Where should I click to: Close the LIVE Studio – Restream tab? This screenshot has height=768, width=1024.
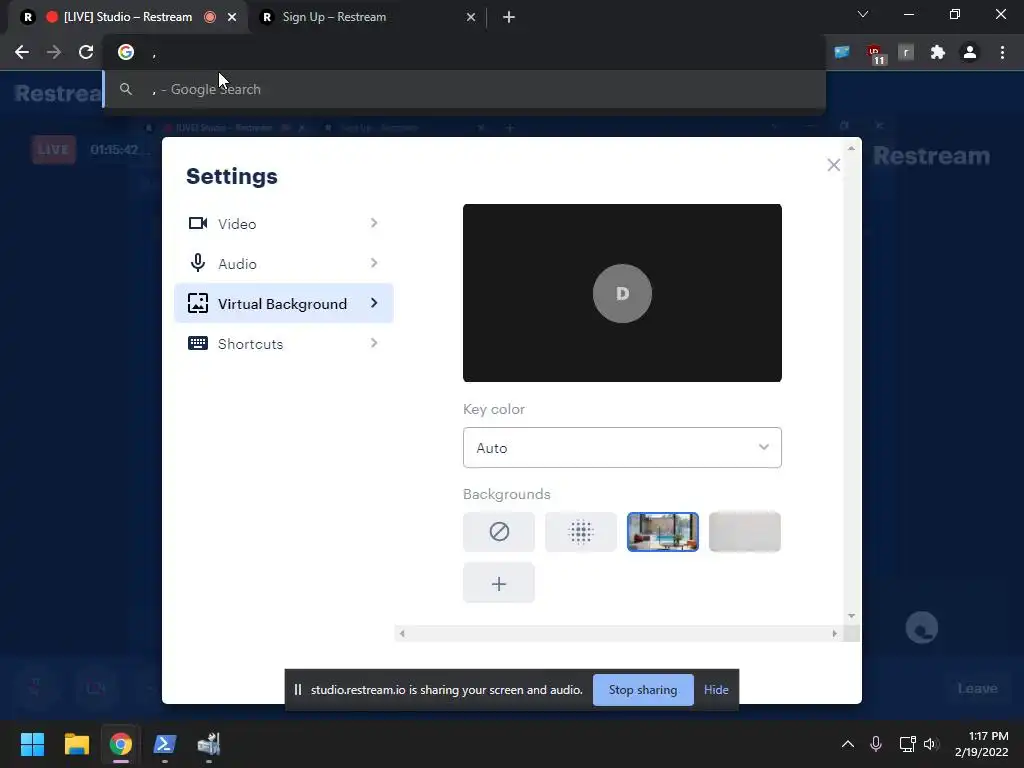pos(232,17)
